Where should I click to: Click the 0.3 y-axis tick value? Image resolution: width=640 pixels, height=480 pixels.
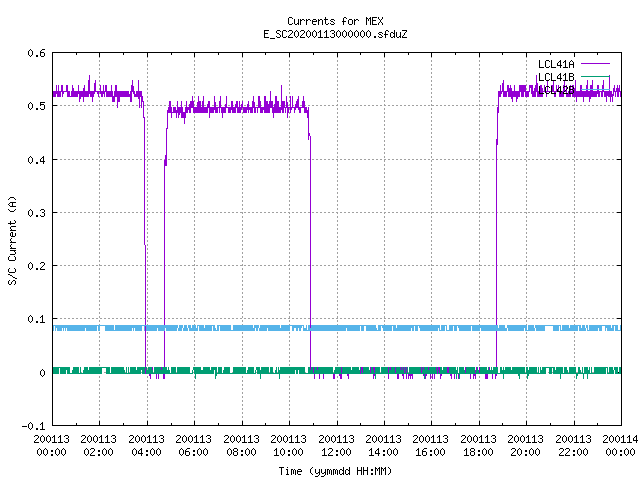[36, 213]
